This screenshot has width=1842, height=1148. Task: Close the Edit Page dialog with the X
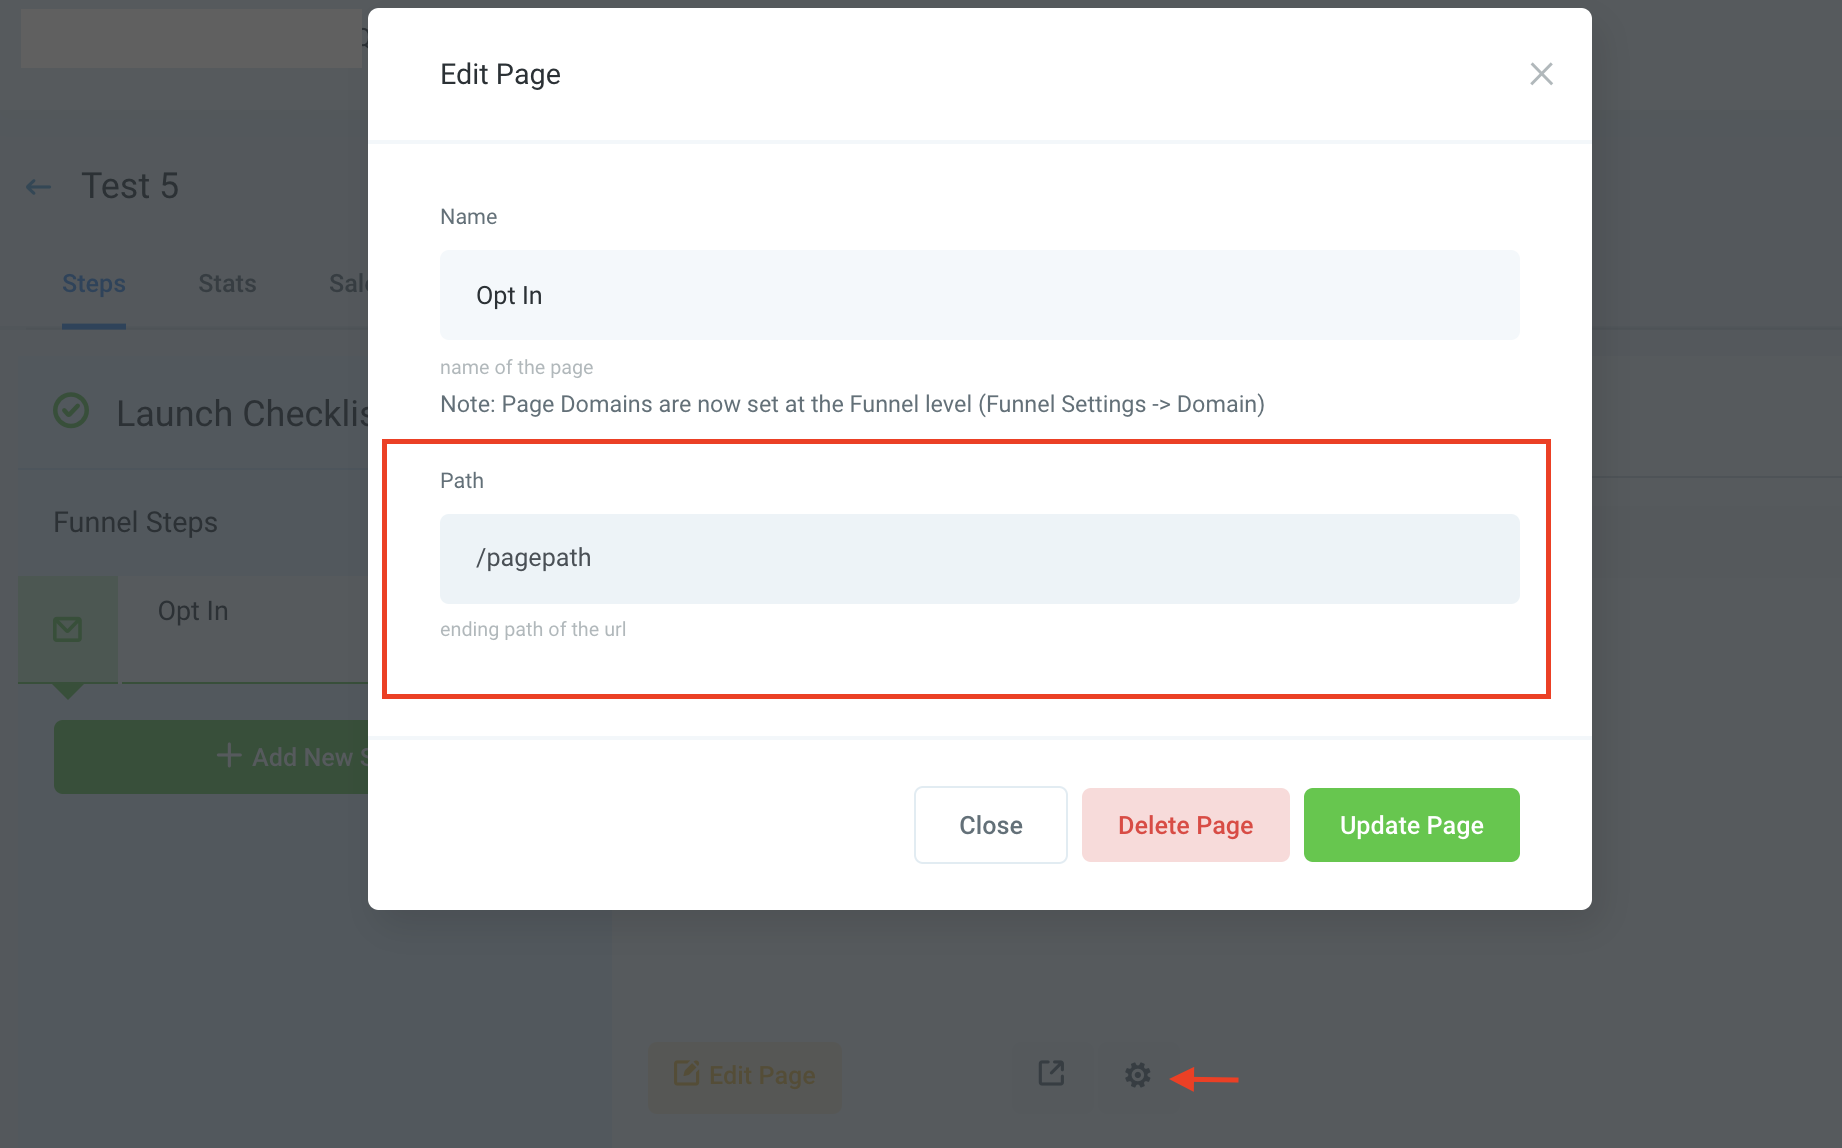(1541, 74)
